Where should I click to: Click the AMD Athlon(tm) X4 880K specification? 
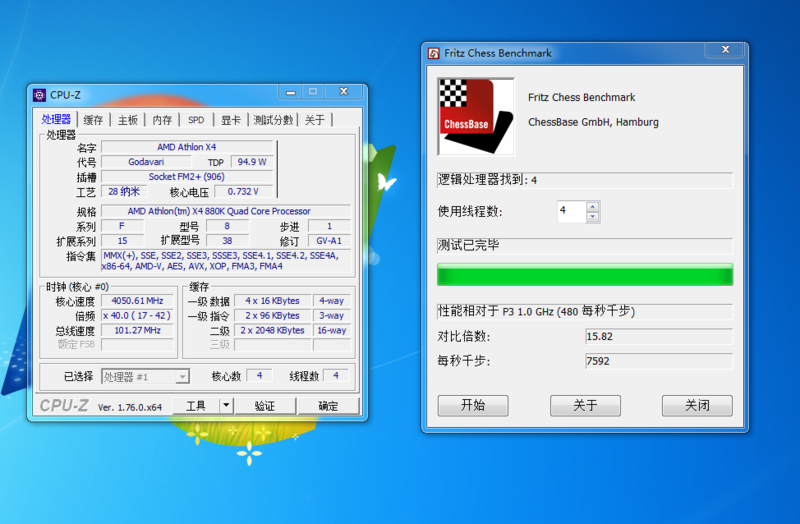pos(226,211)
